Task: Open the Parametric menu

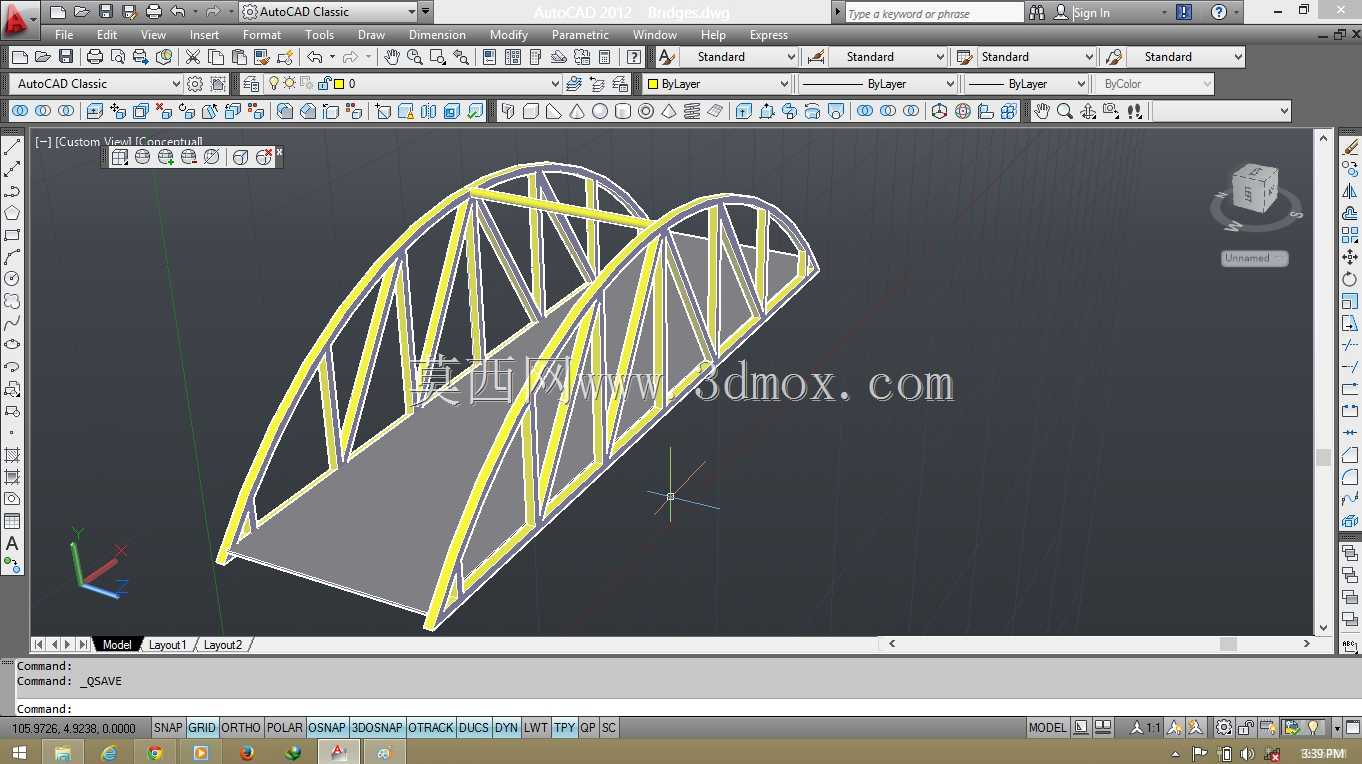Action: pos(580,35)
